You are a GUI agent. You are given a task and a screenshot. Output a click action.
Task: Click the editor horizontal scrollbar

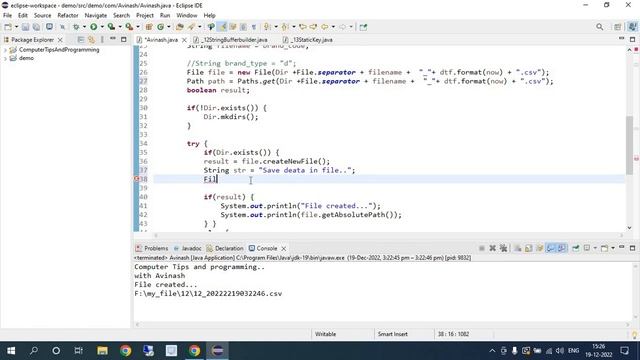388,235
